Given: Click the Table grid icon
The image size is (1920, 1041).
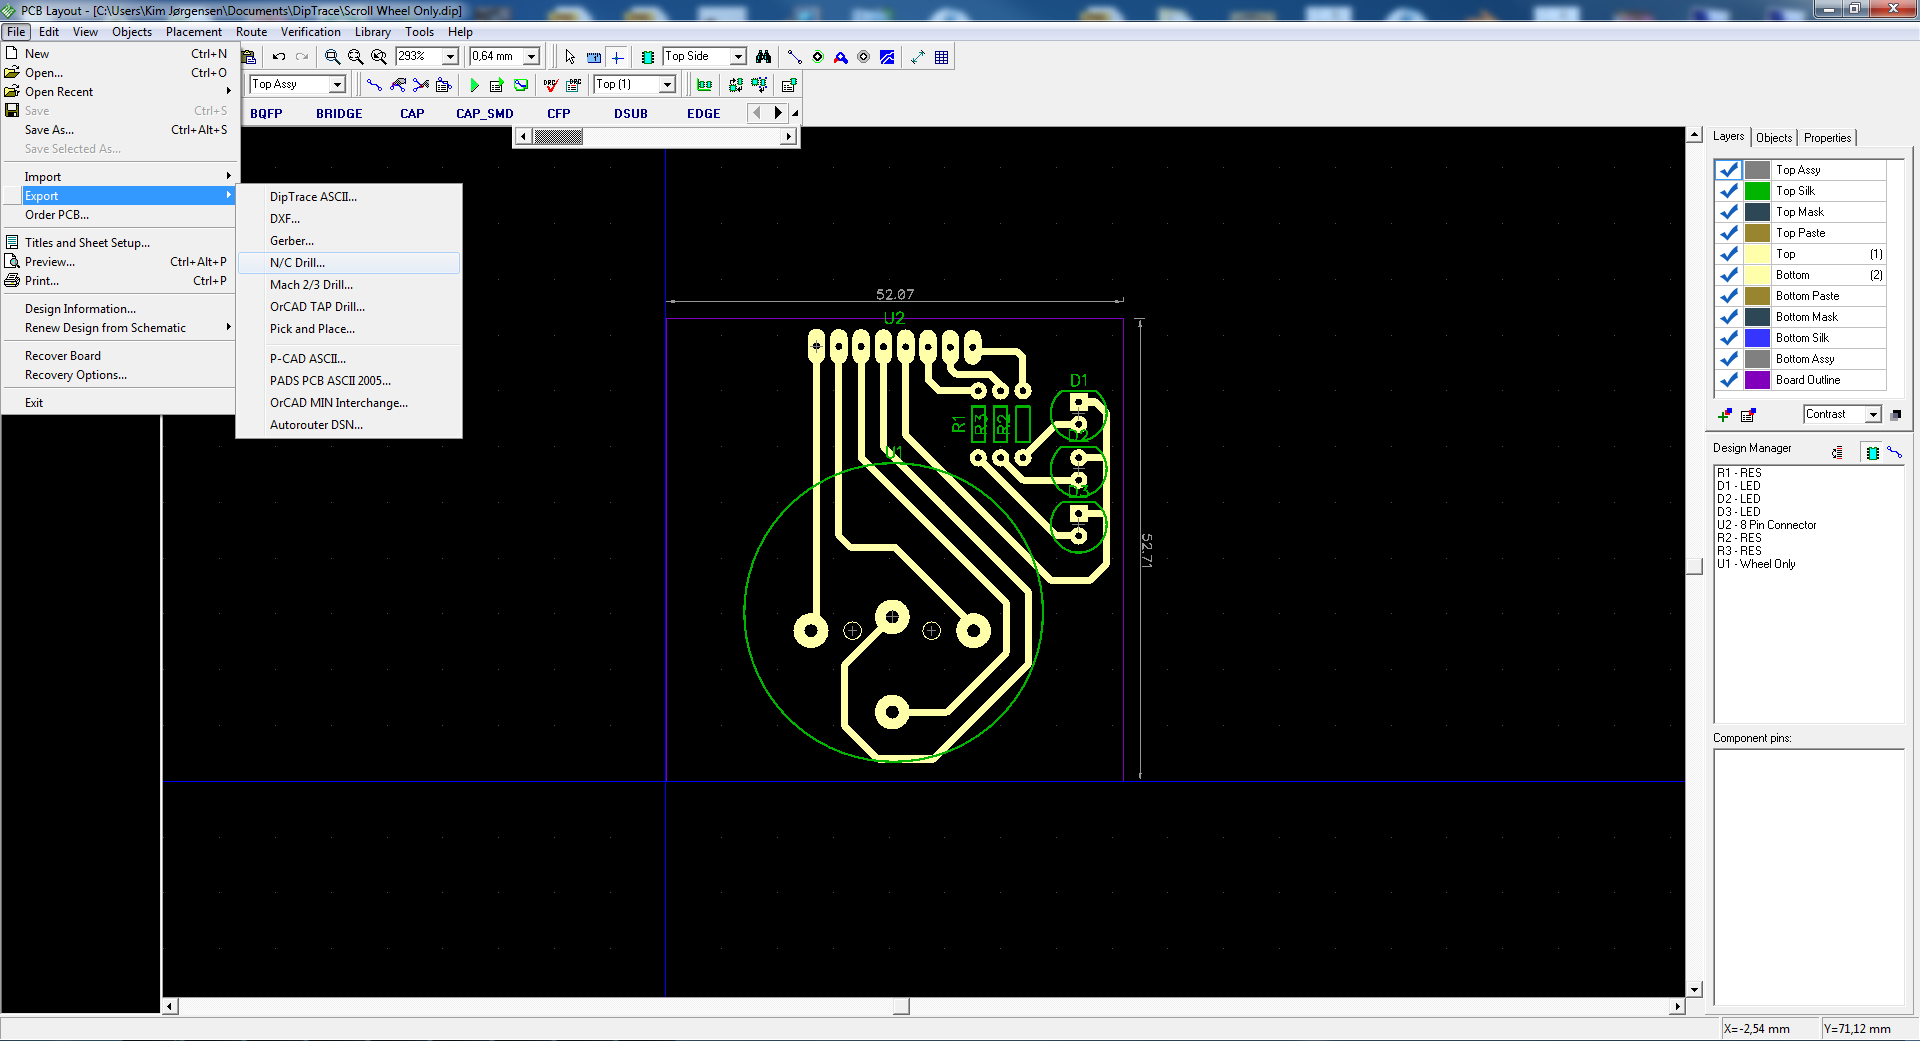Looking at the screenshot, I should pos(941,57).
